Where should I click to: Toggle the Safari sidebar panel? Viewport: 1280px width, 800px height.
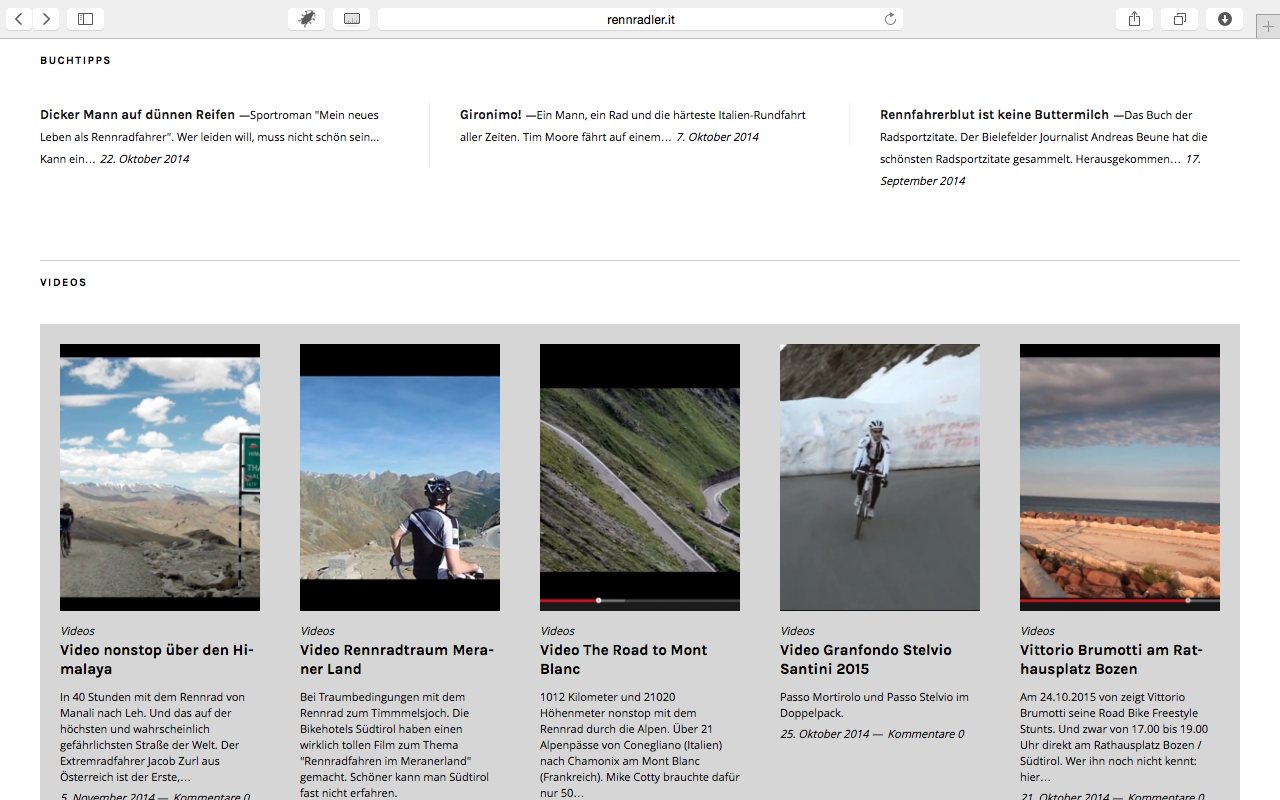coord(85,19)
